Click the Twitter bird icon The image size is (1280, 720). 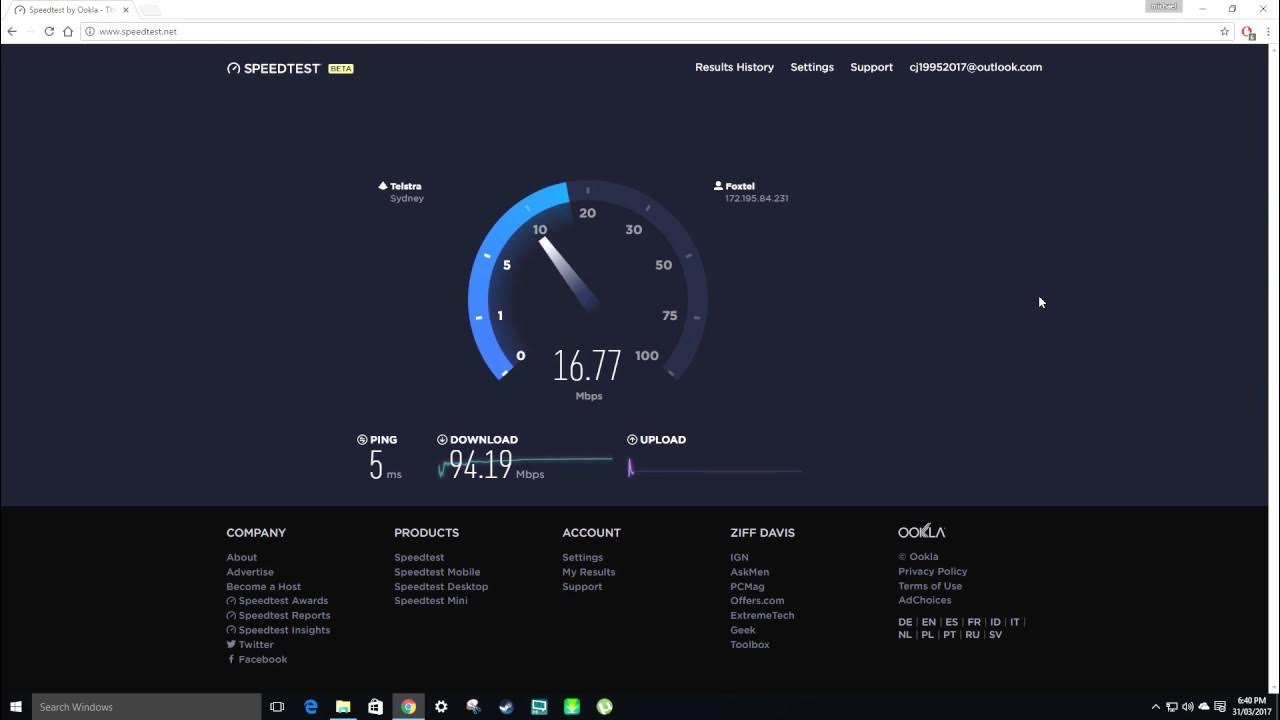click(x=231, y=645)
